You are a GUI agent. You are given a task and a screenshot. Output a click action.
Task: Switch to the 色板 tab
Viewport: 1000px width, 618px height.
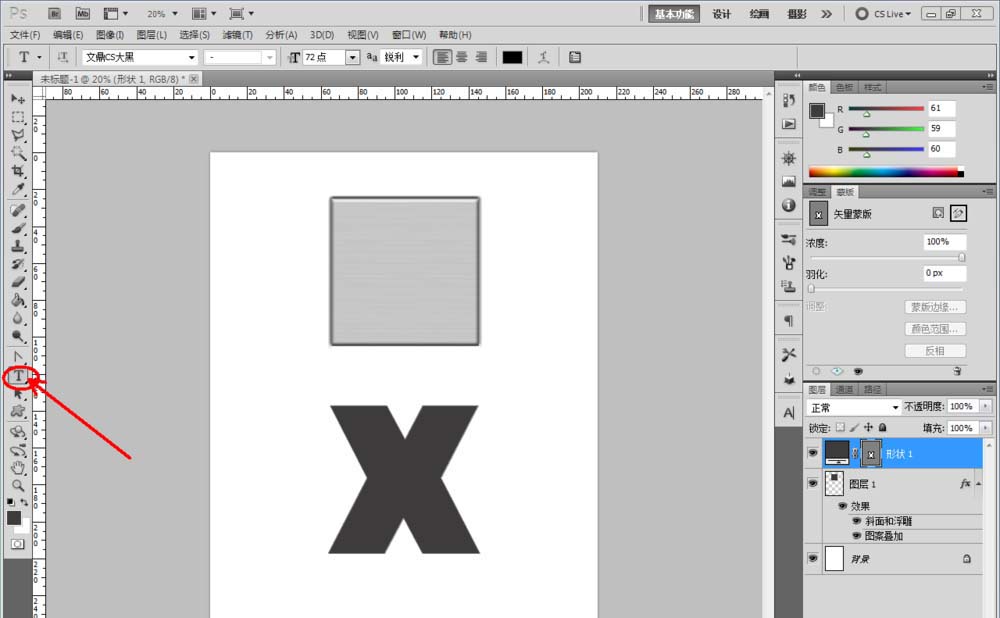coord(844,87)
